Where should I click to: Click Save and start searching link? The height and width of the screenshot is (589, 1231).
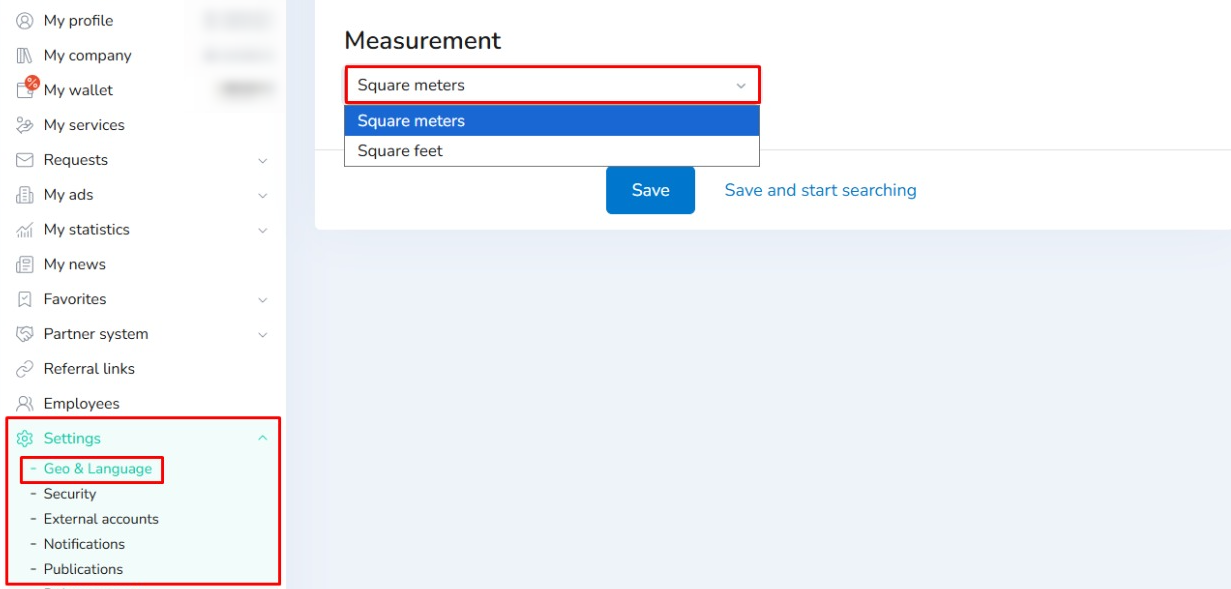click(x=820, y=190)
